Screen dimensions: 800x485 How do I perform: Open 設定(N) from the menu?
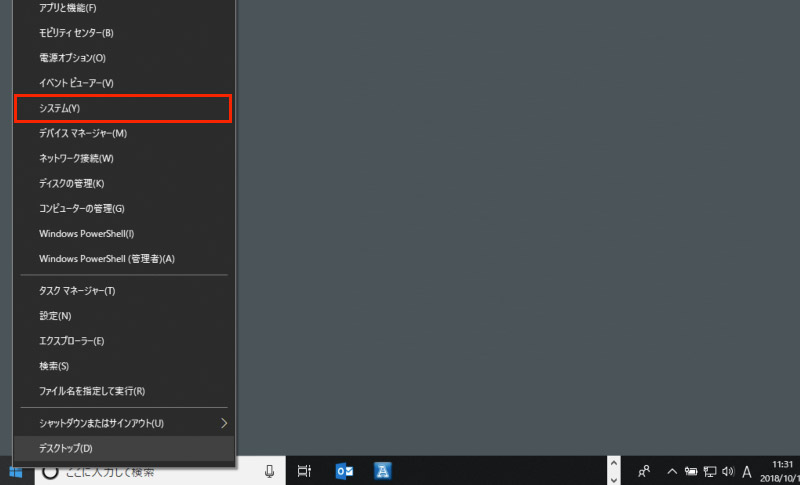point(124,316)
